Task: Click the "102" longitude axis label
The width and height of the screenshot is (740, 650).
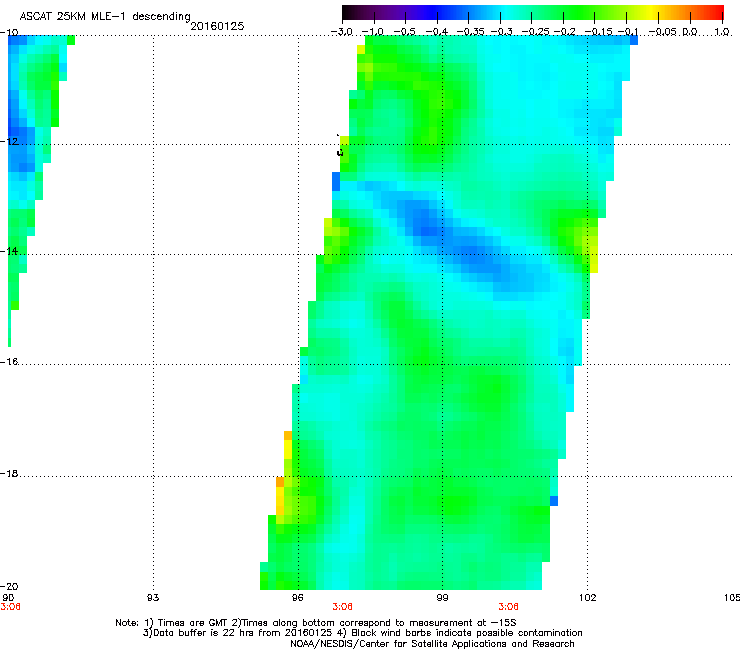Action: point(588,598)
